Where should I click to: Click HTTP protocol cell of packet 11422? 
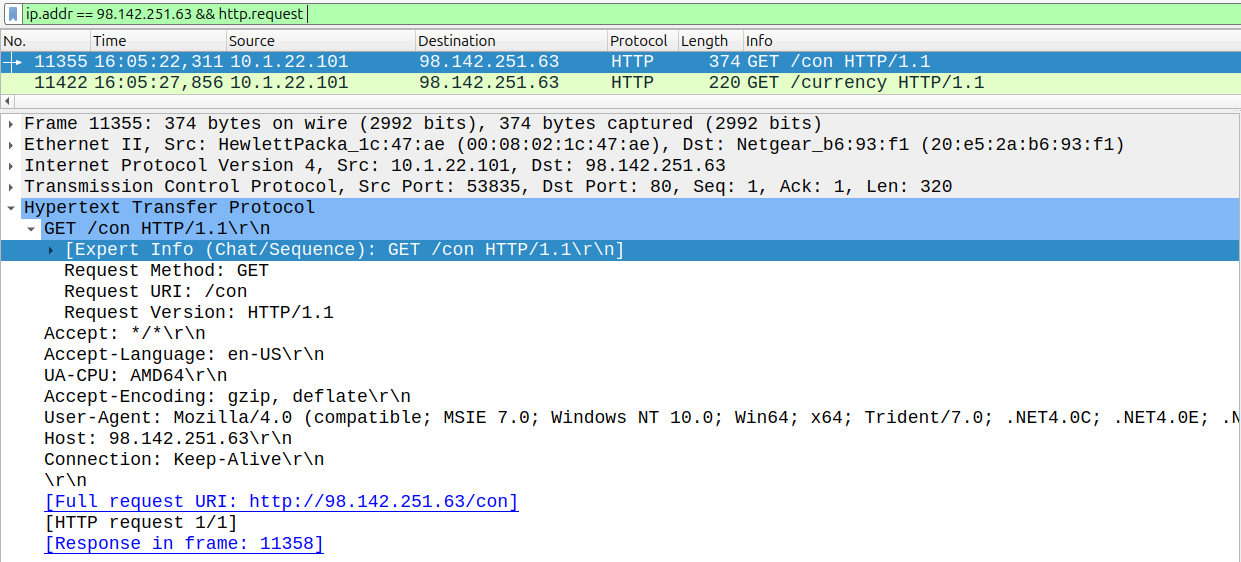pyautogui.click(x=632, y=83)
